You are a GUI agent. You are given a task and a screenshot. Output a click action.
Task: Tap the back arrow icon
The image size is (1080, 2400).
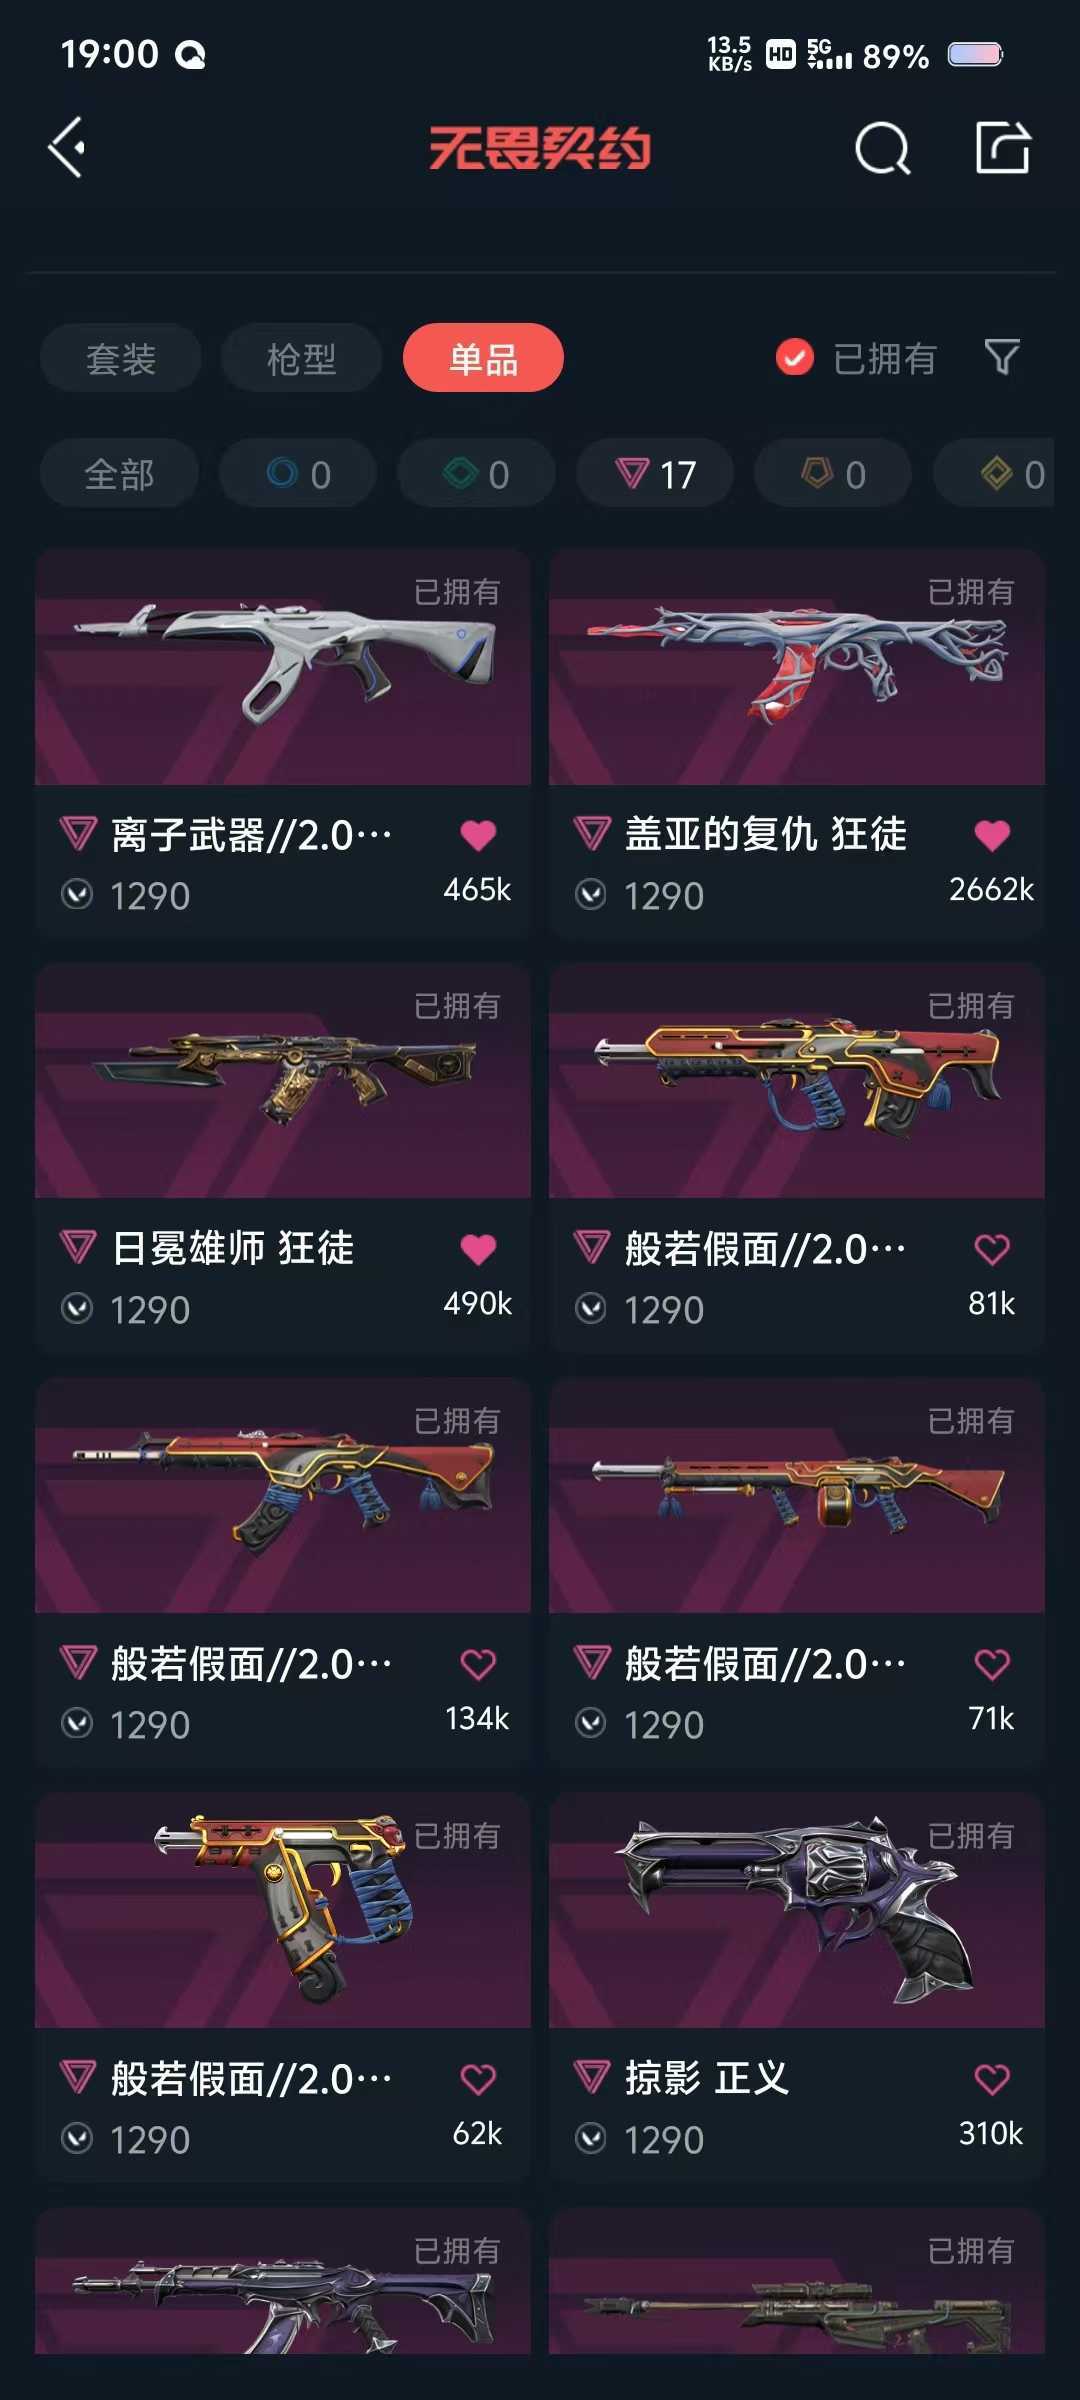pyautogui.click(x=68, y=148)
